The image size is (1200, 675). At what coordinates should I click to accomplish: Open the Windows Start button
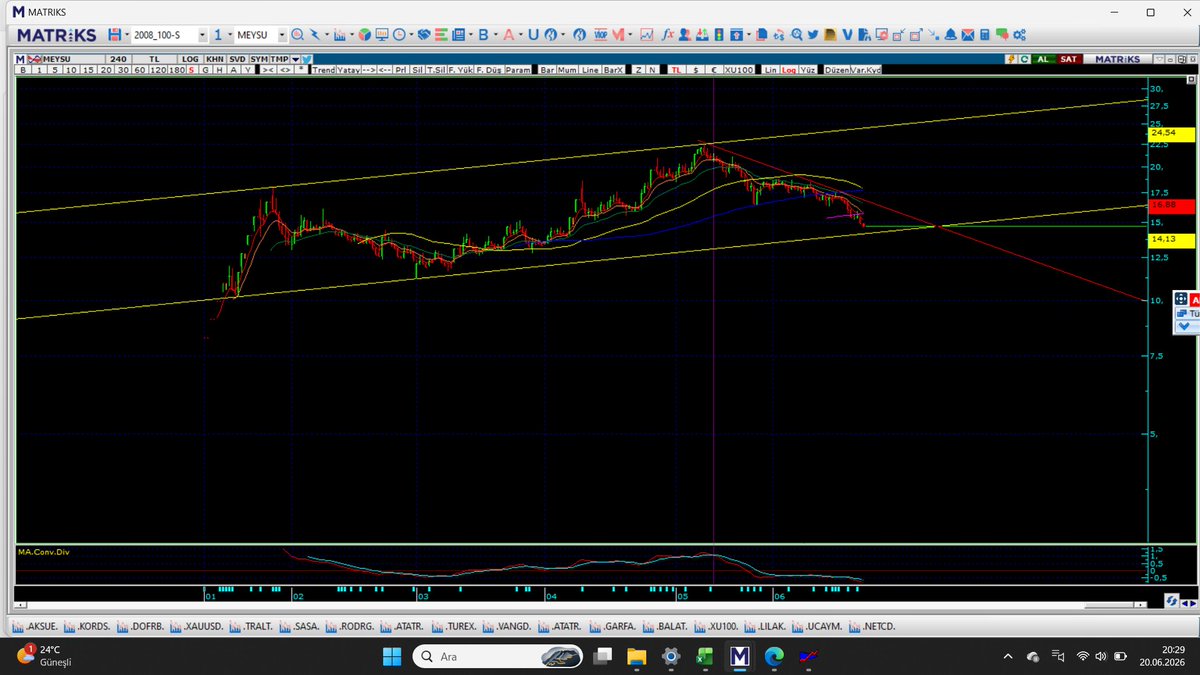coord(391,656)
